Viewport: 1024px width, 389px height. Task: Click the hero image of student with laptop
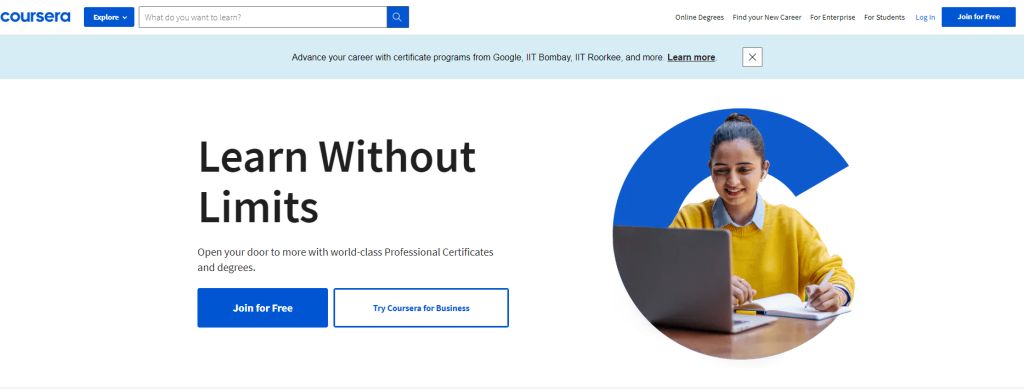tap(733, 235)
